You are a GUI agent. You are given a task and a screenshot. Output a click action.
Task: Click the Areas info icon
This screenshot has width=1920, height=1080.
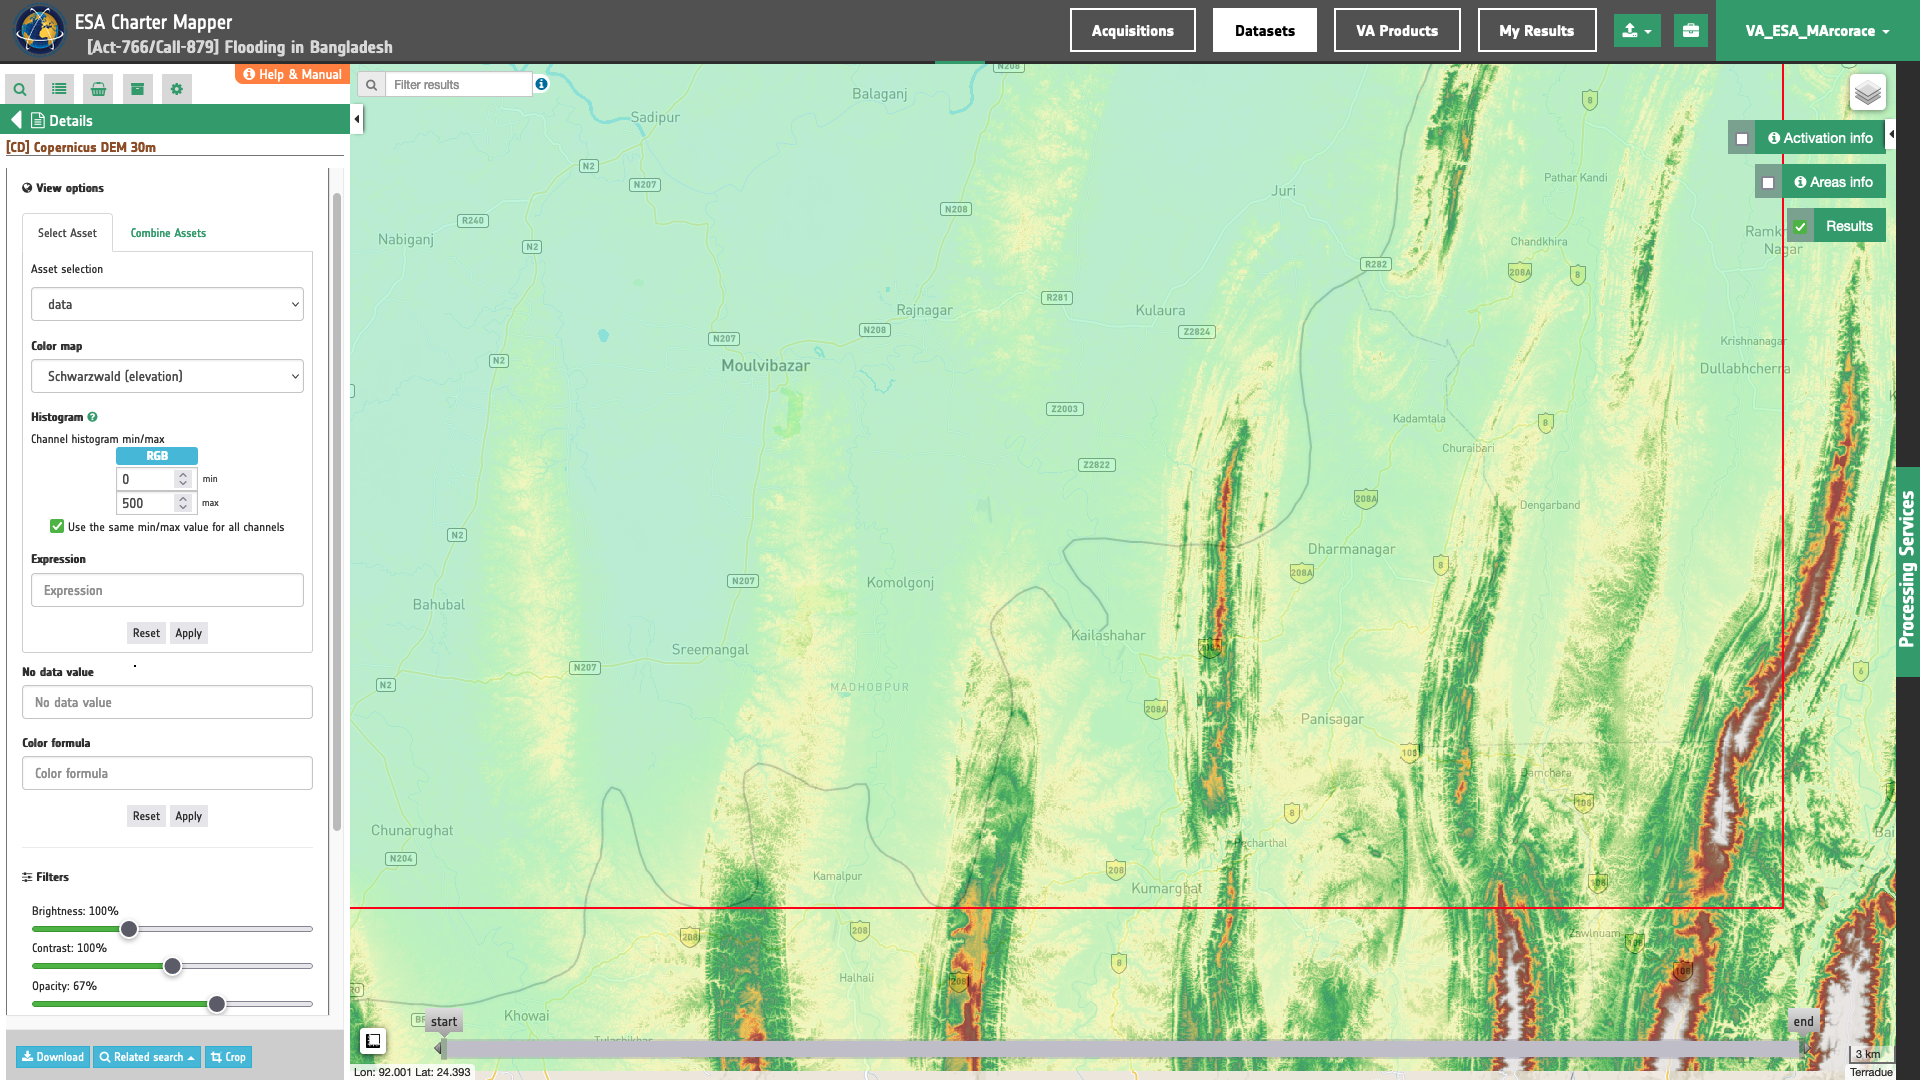1800,182
